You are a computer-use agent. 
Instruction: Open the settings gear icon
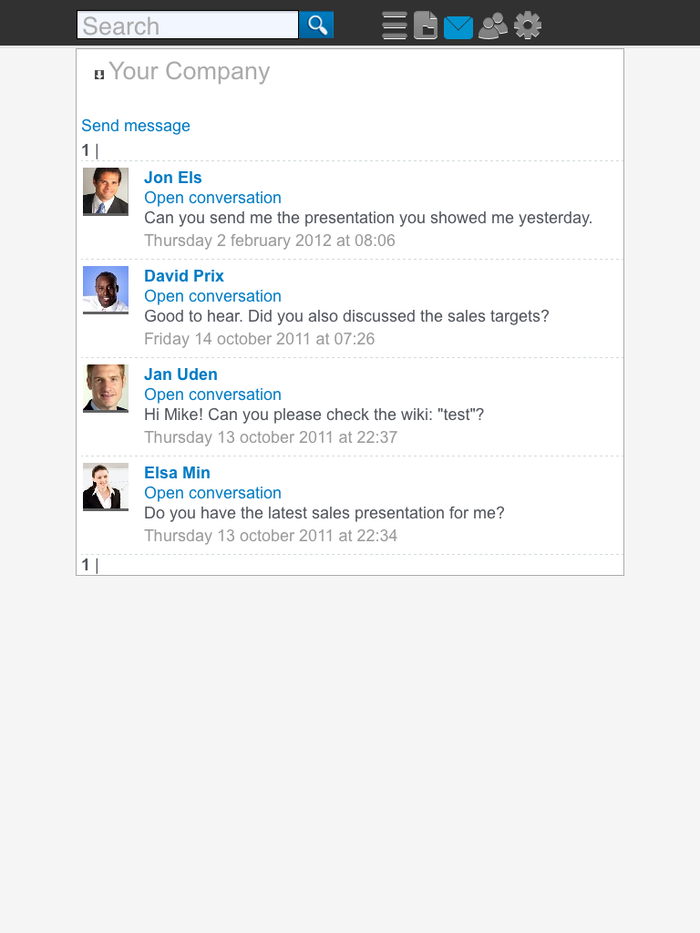pyautogui.click(x=528, y=25)
